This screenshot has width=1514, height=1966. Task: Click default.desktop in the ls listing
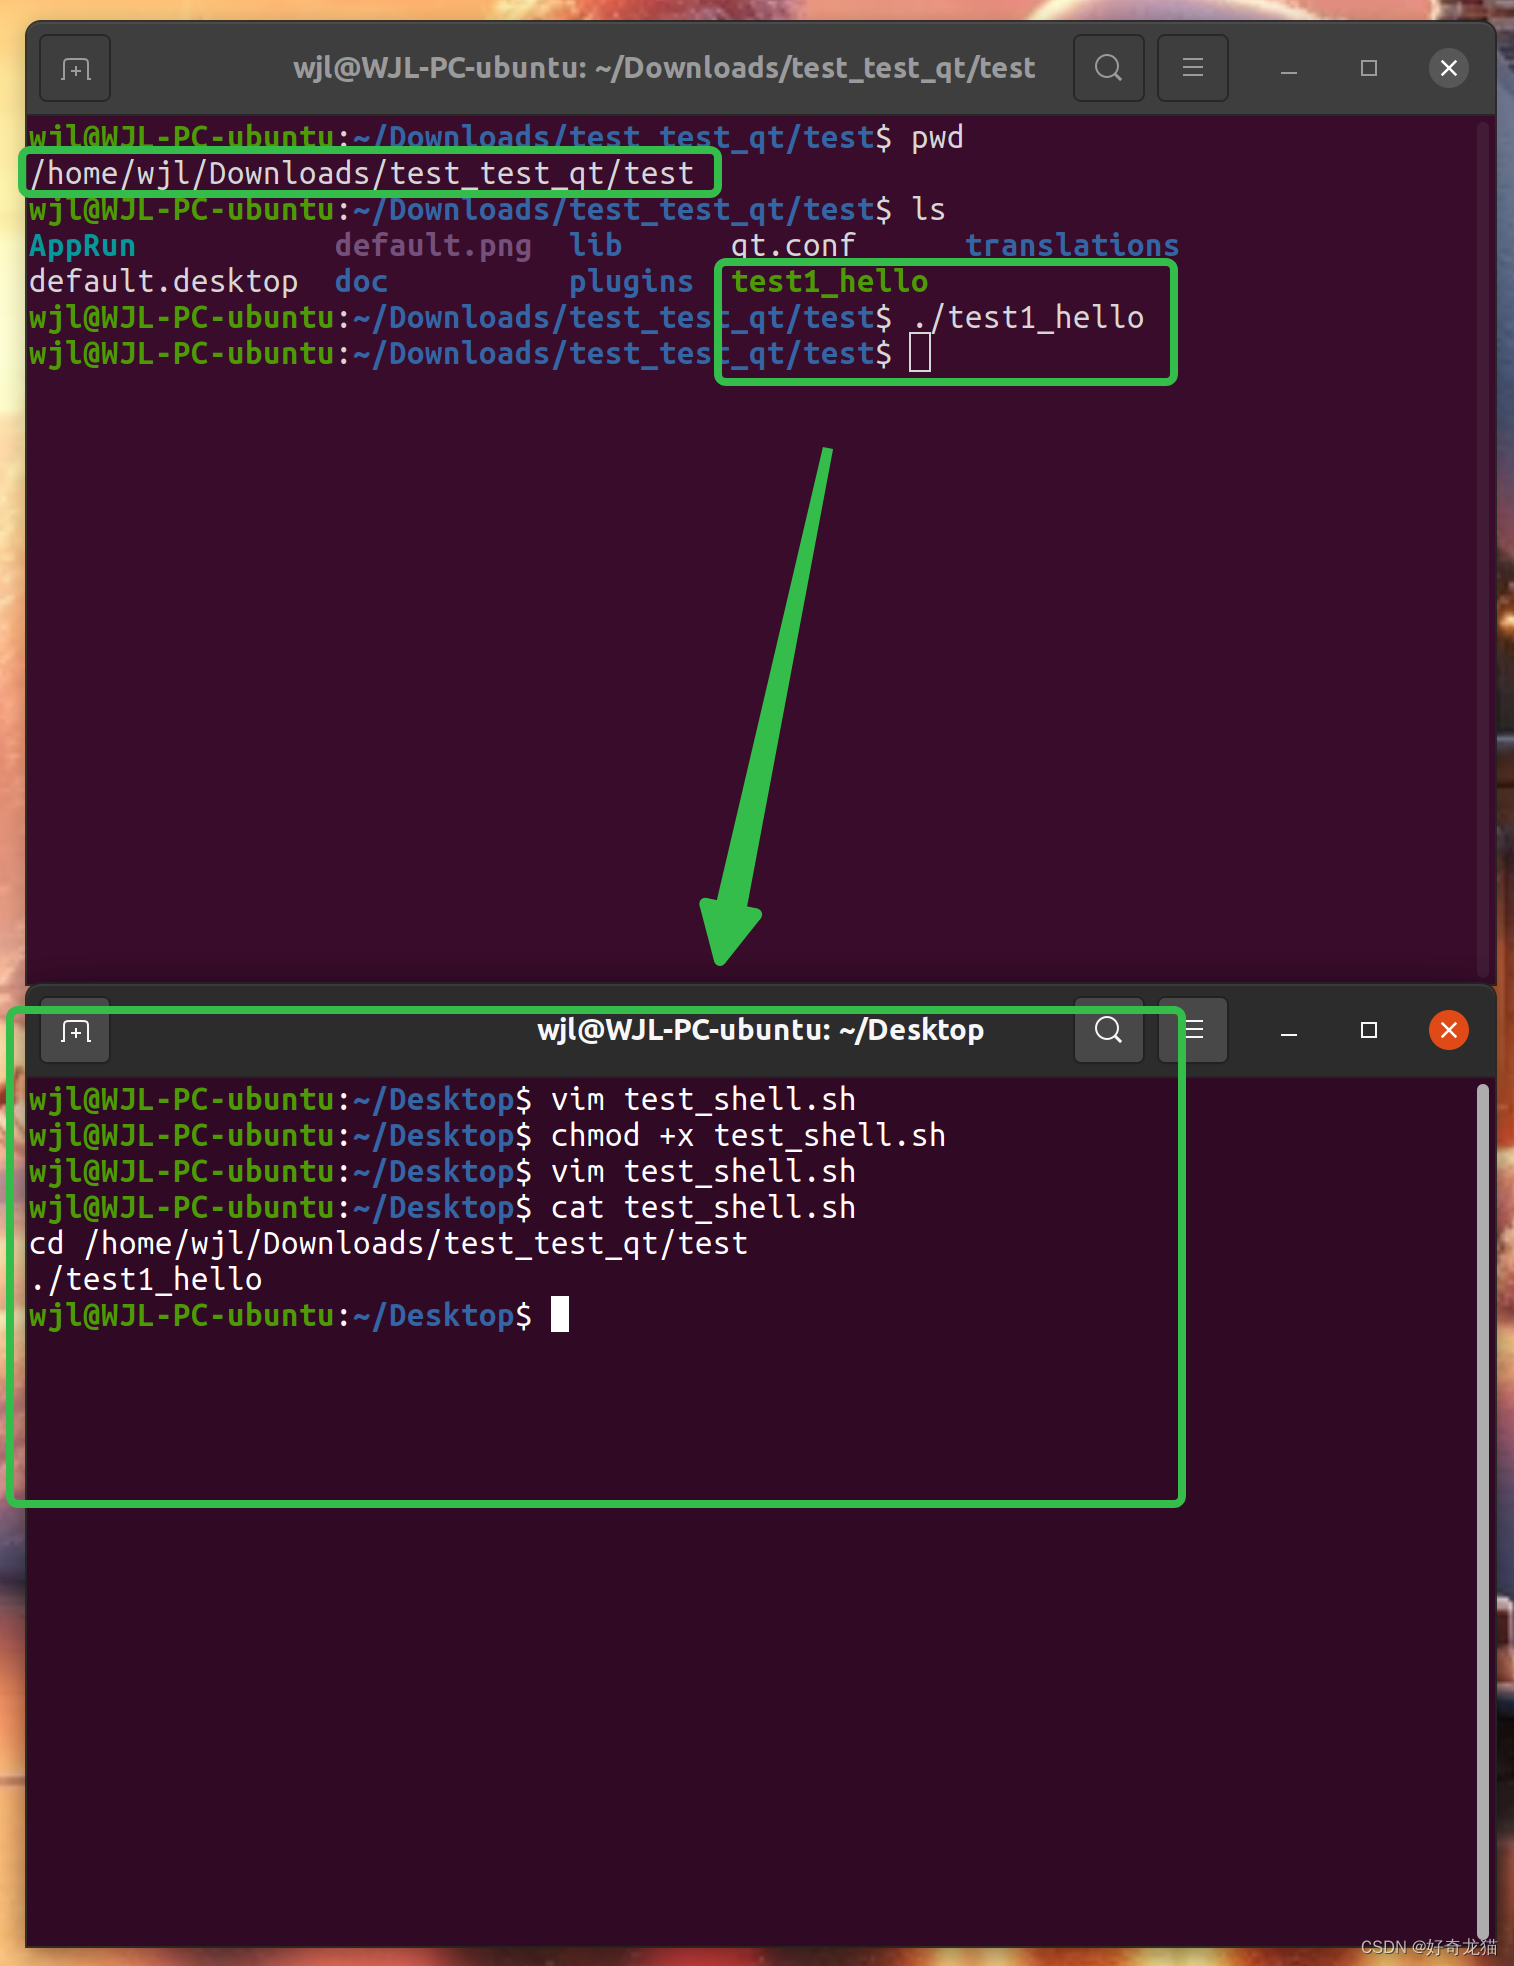click(x=164, y=282)
